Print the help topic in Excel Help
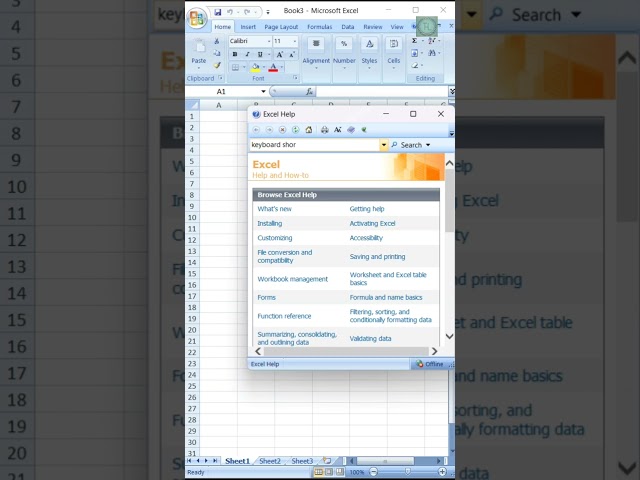Viewport: 640px width, 480px height. tap(324, 130)
